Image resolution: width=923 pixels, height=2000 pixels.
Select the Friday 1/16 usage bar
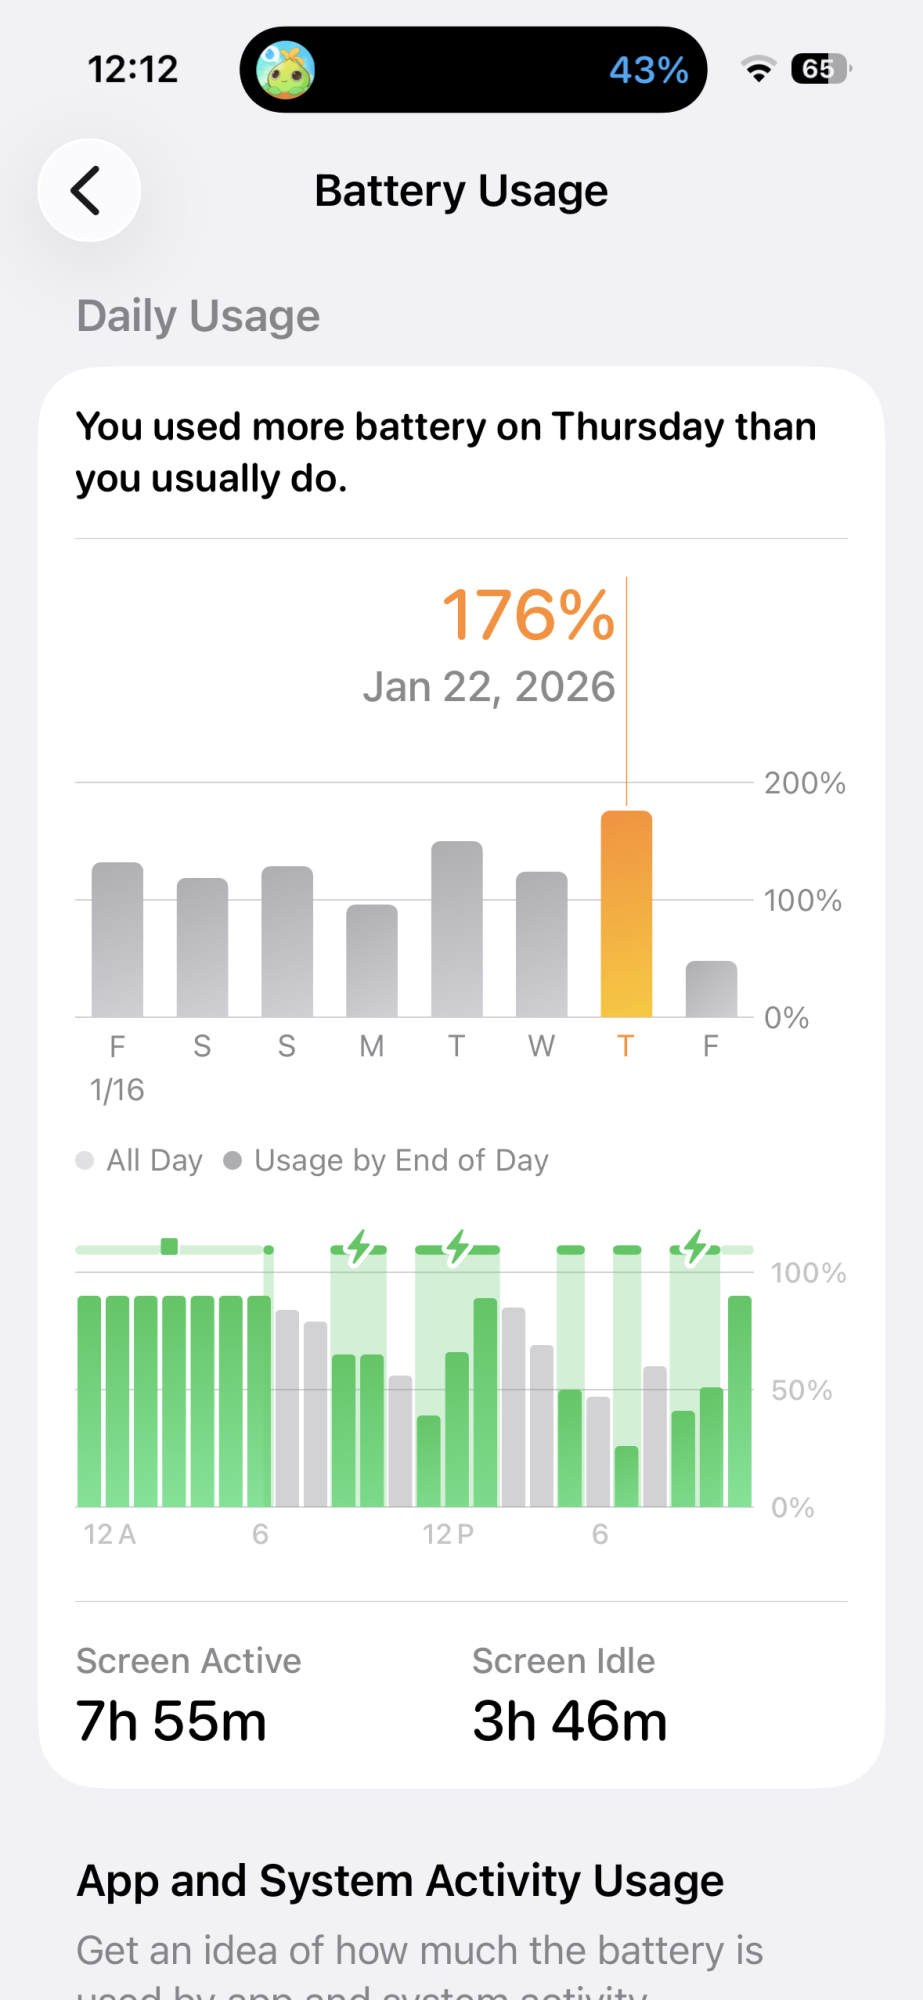click(117, 939)
